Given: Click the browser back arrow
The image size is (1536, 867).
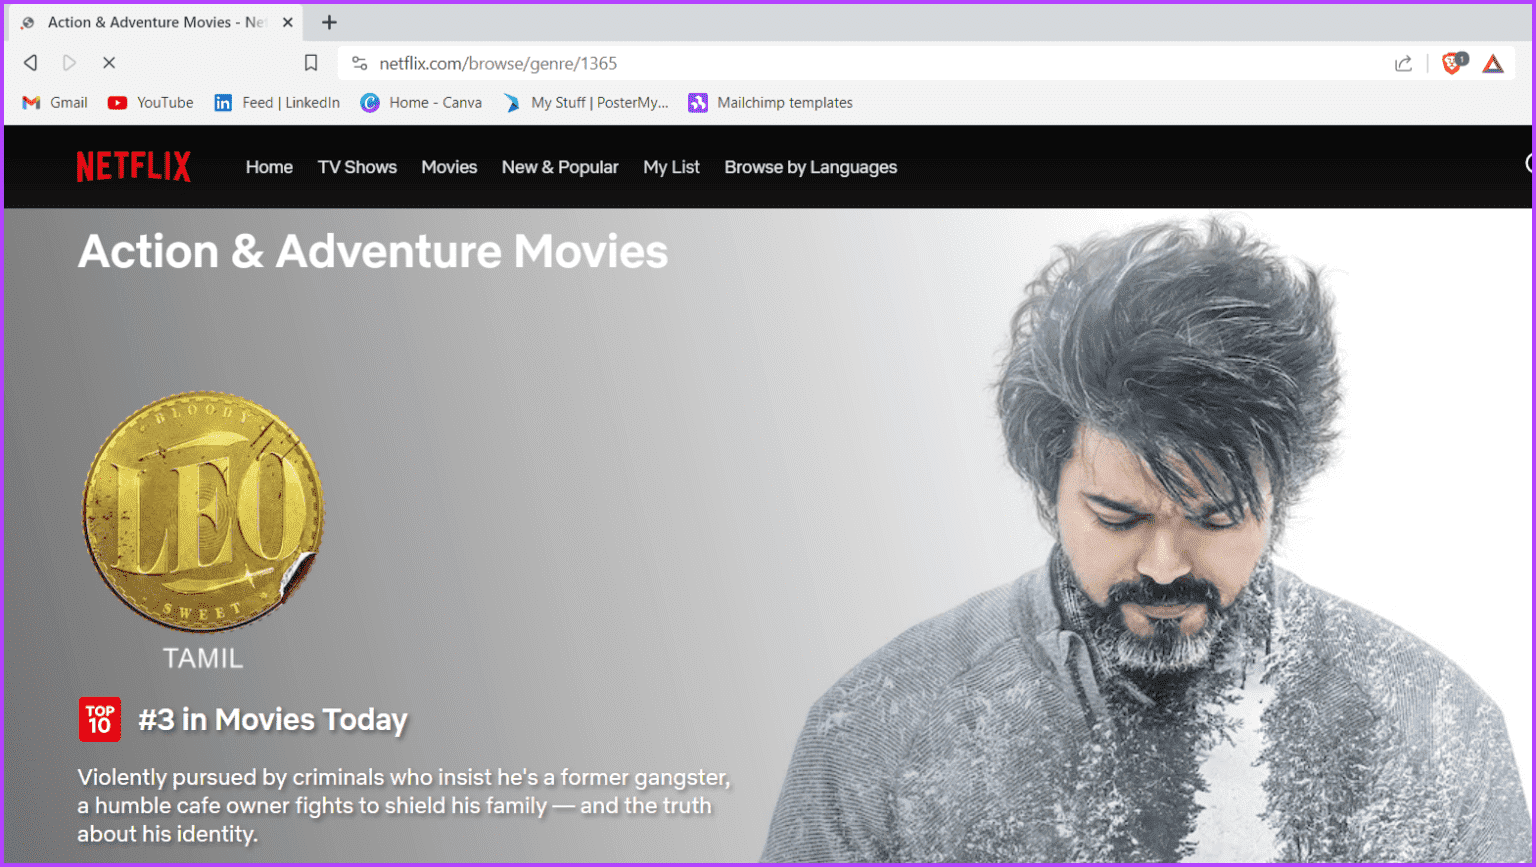Looking at the screenshot, I should click(31, 63).
